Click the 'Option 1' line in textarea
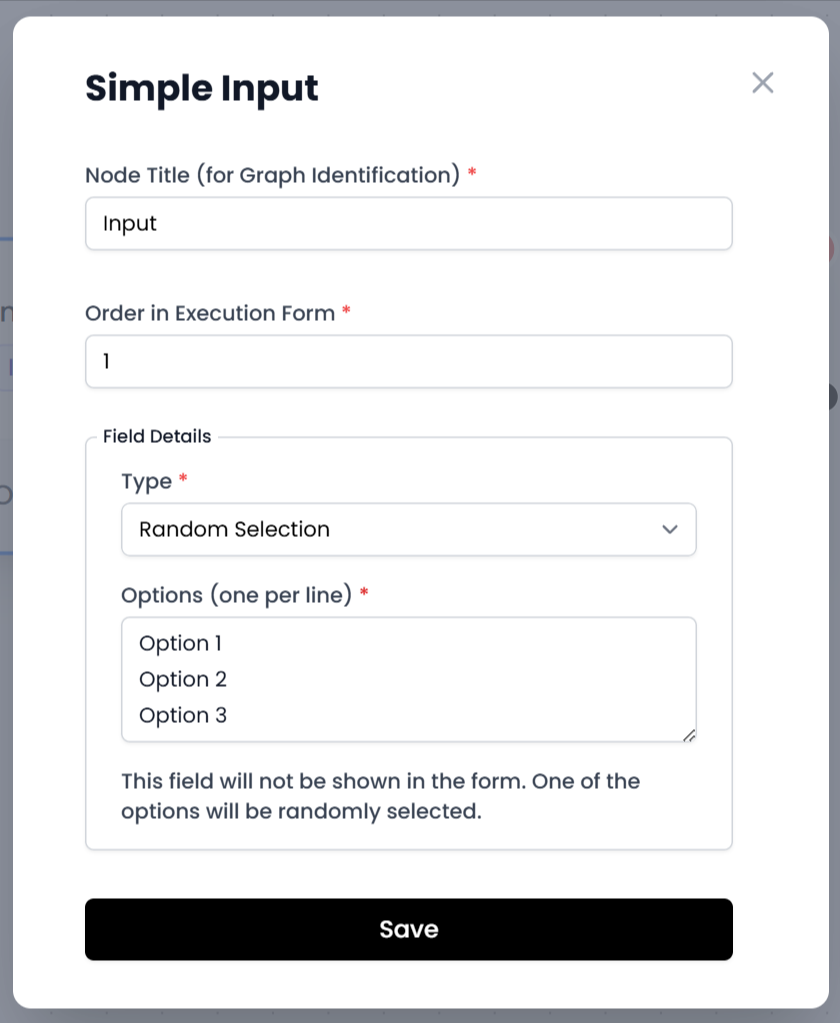The height and width of the screenshot is (1023, 840). pyautogui.click(x=180, y=643)
